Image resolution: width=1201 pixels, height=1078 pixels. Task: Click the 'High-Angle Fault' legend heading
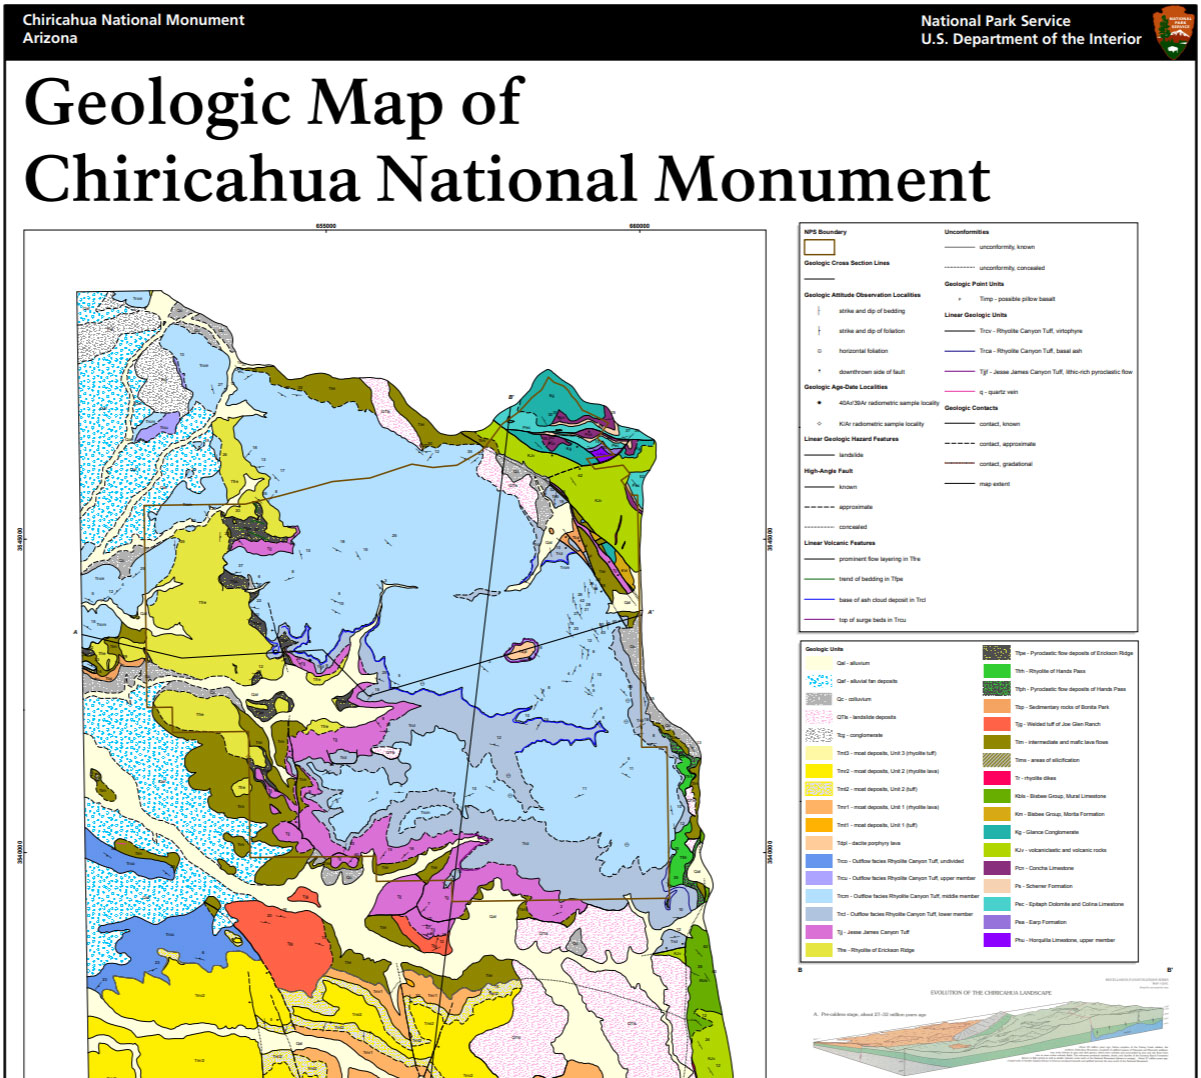pos(828,471)
